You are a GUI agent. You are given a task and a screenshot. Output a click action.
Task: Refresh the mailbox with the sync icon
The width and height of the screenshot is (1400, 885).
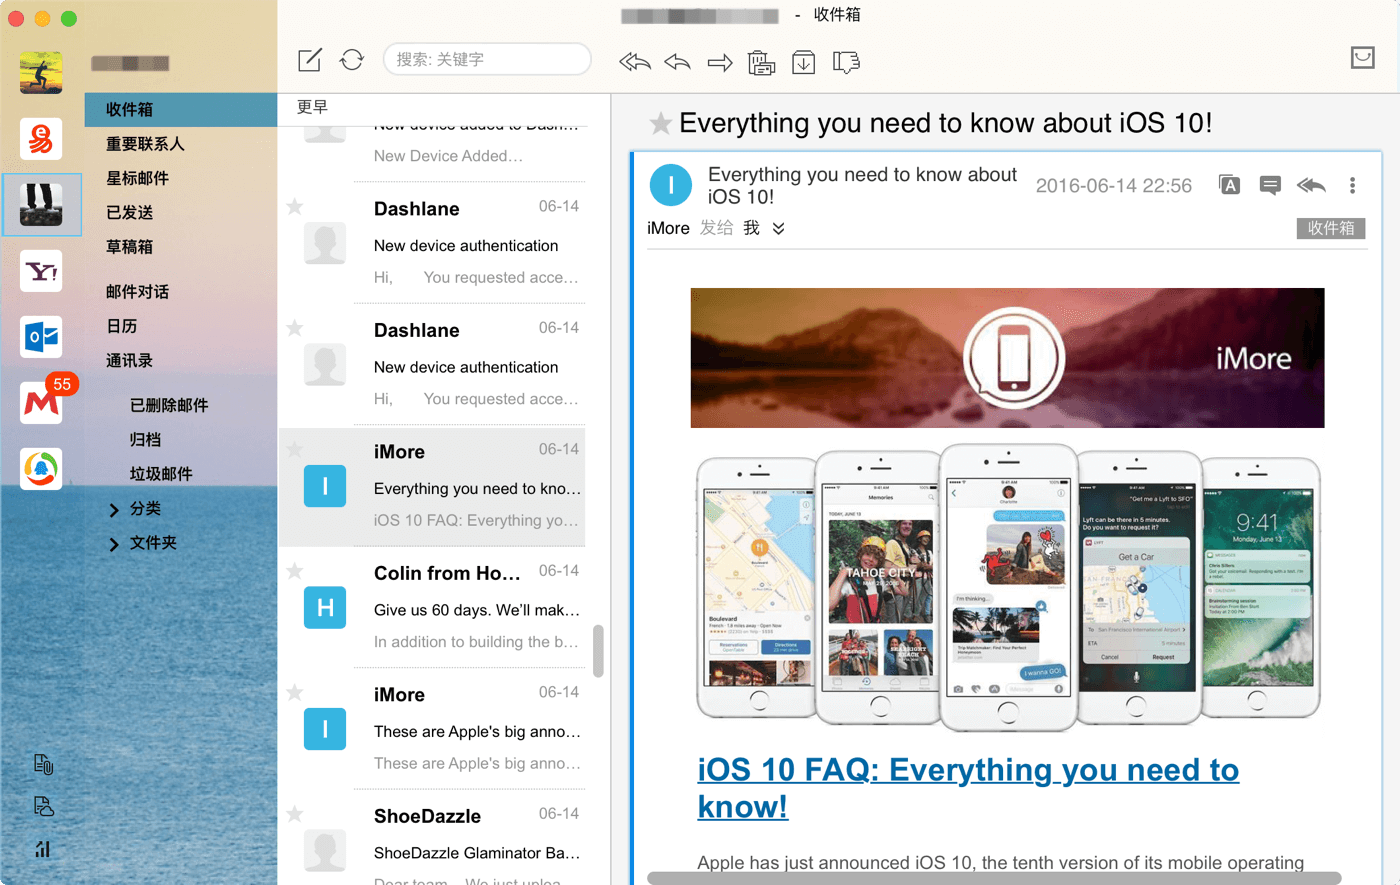(352, 60)
